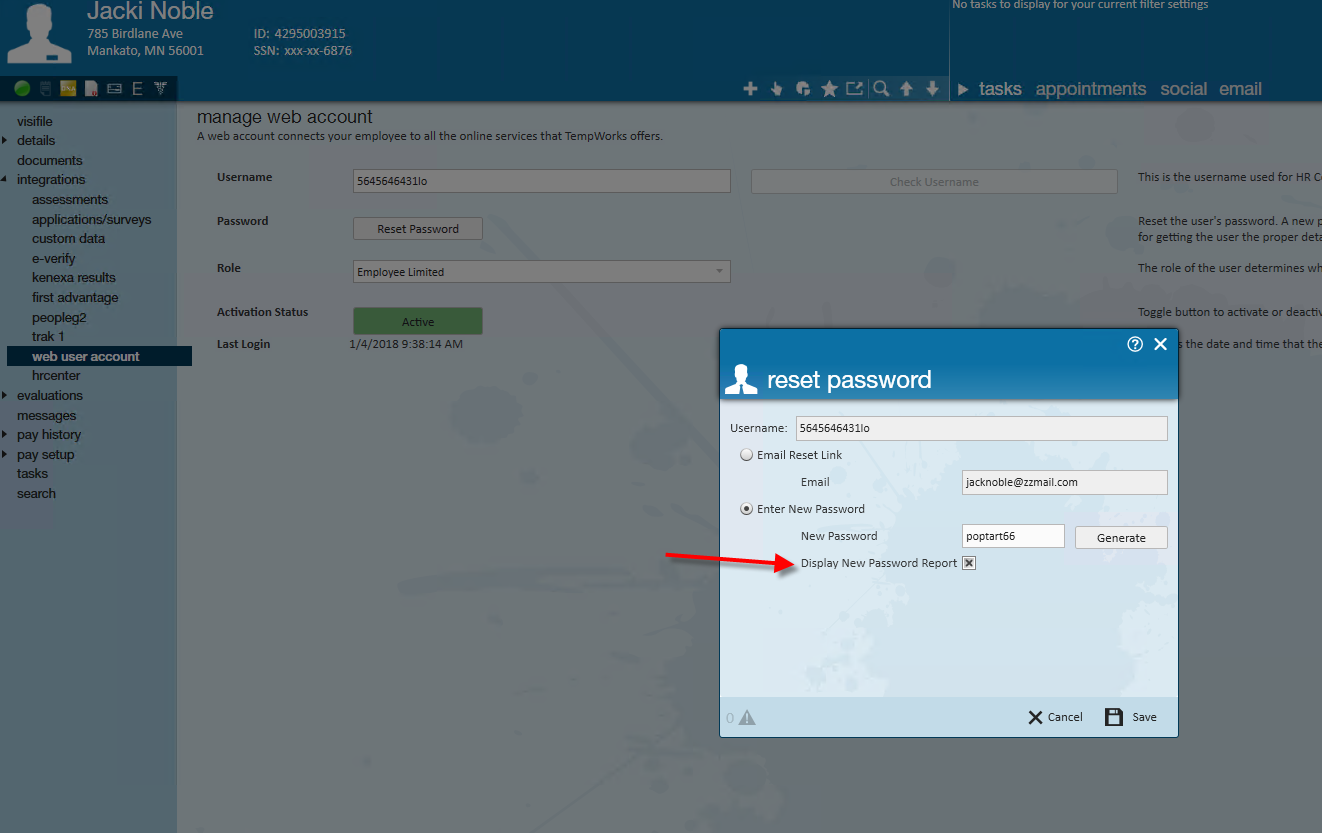
Task: Open assessments under integrations
Action: [x=70, y=199]
